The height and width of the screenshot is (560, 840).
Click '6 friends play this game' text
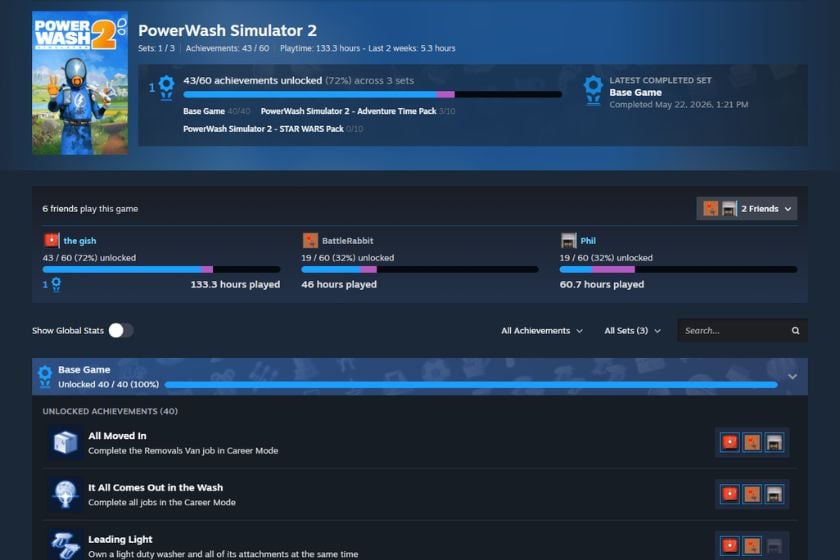pos(90,208)
